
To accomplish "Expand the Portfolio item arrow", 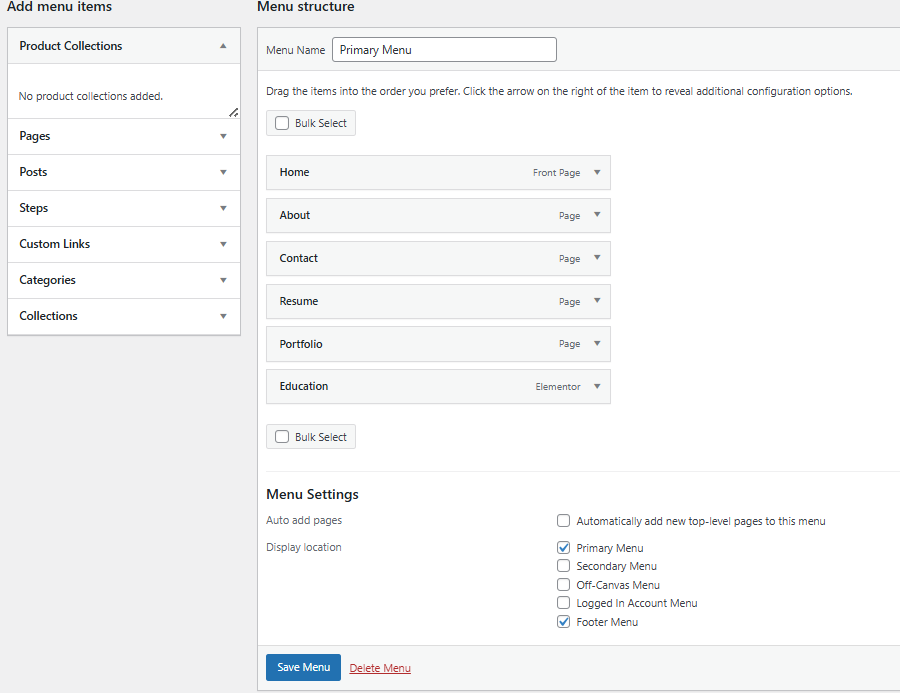I will pos(597,343).
